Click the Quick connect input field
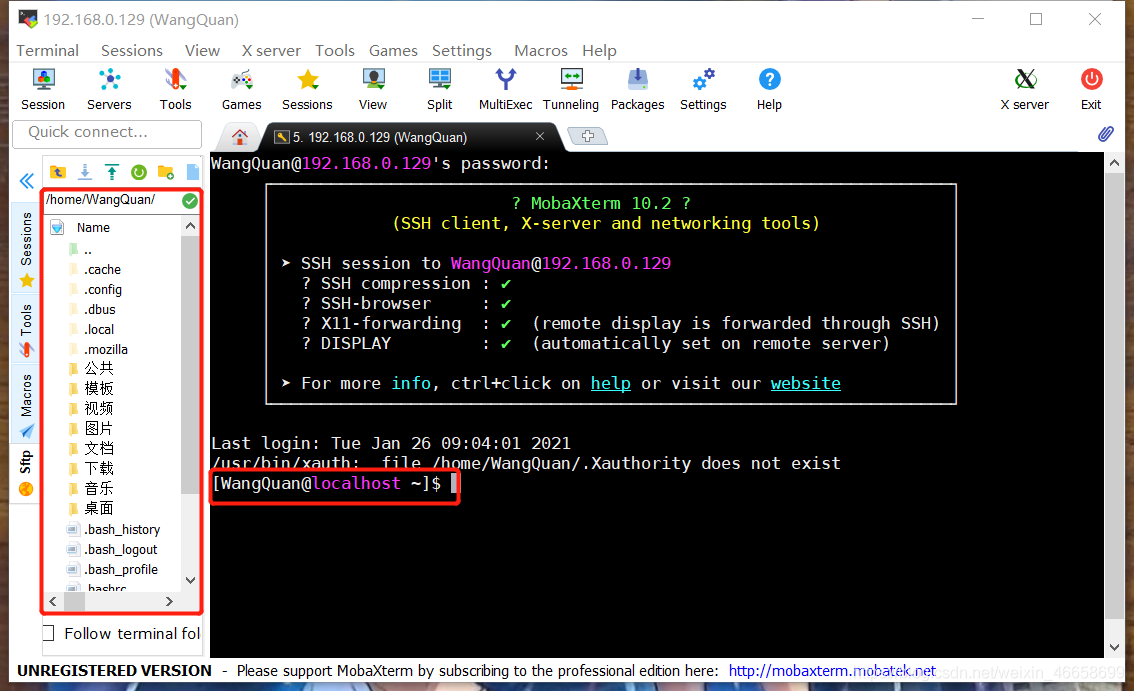Viewport: 1134px width, 691px height. 107,133
